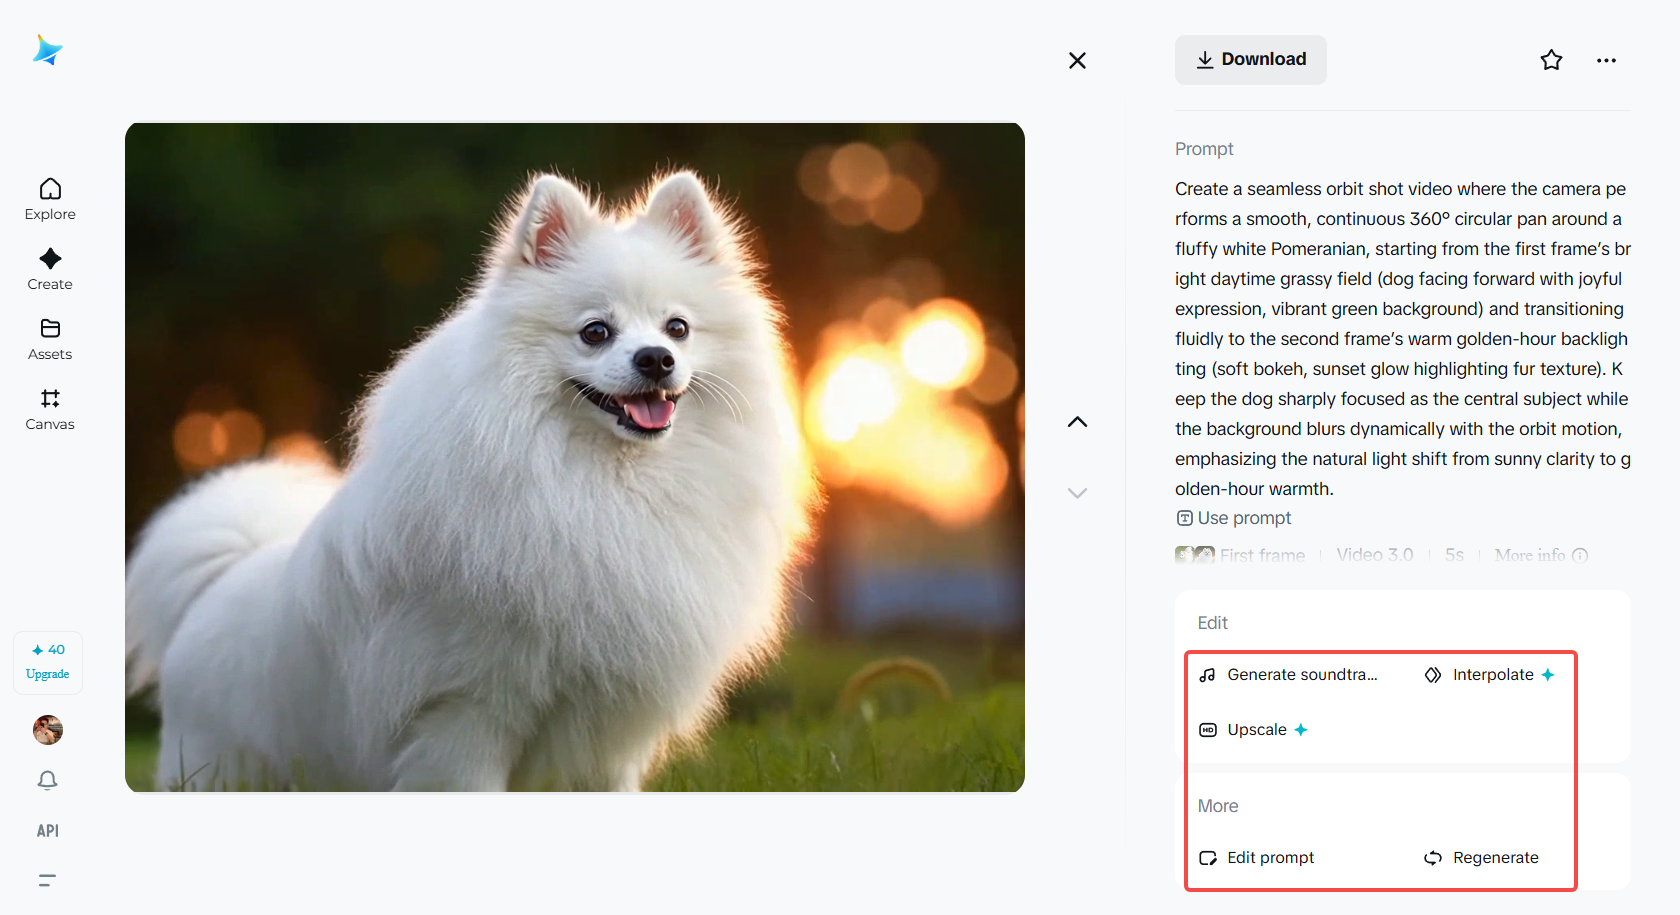Click the Upgrade credits button
This screenshot has width=1680, height=915.
(x=48, y=663)
